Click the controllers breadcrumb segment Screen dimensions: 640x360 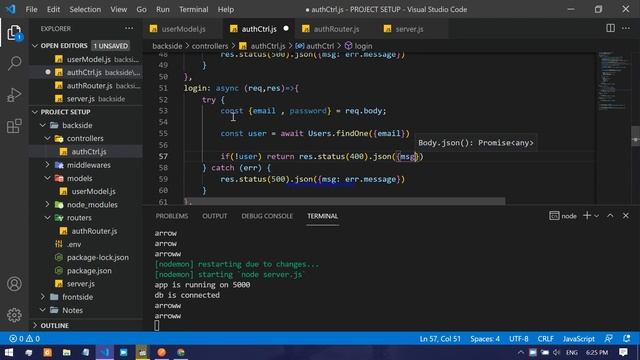point(210,46)
